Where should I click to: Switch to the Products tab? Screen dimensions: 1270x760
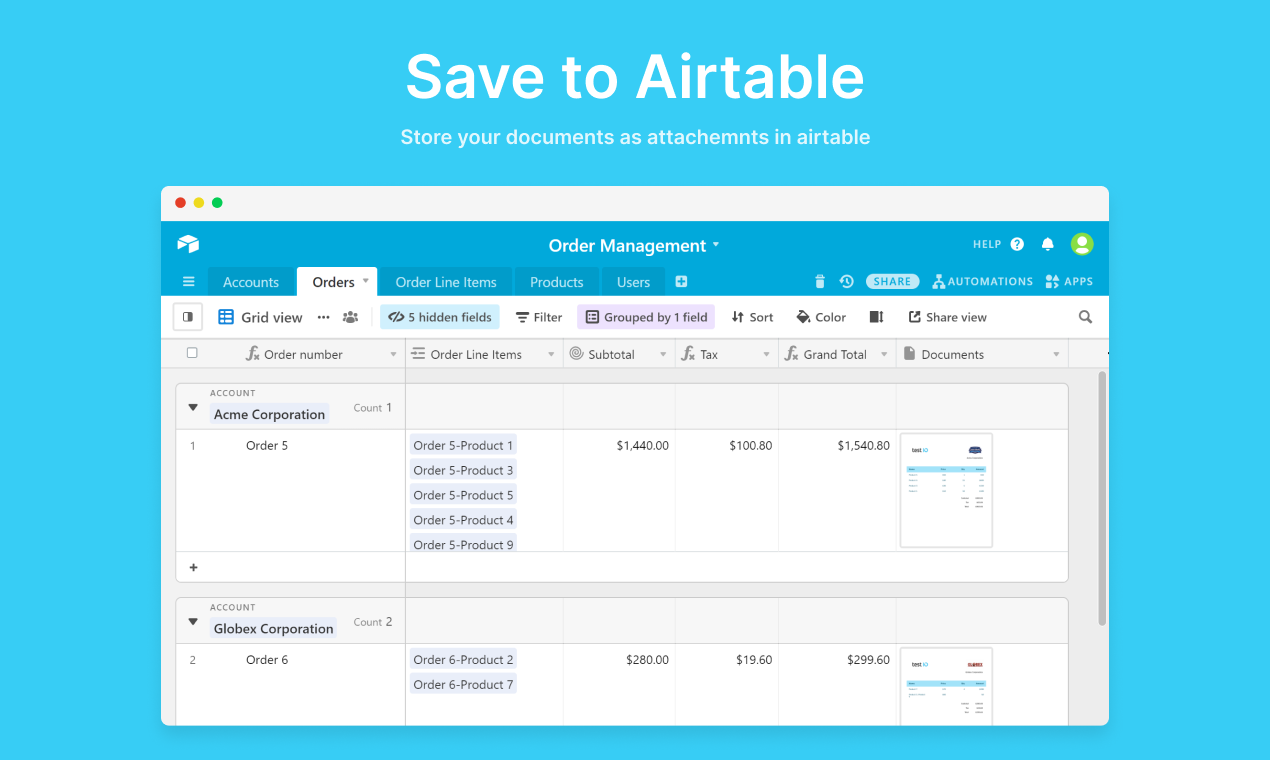coord(556,282)
